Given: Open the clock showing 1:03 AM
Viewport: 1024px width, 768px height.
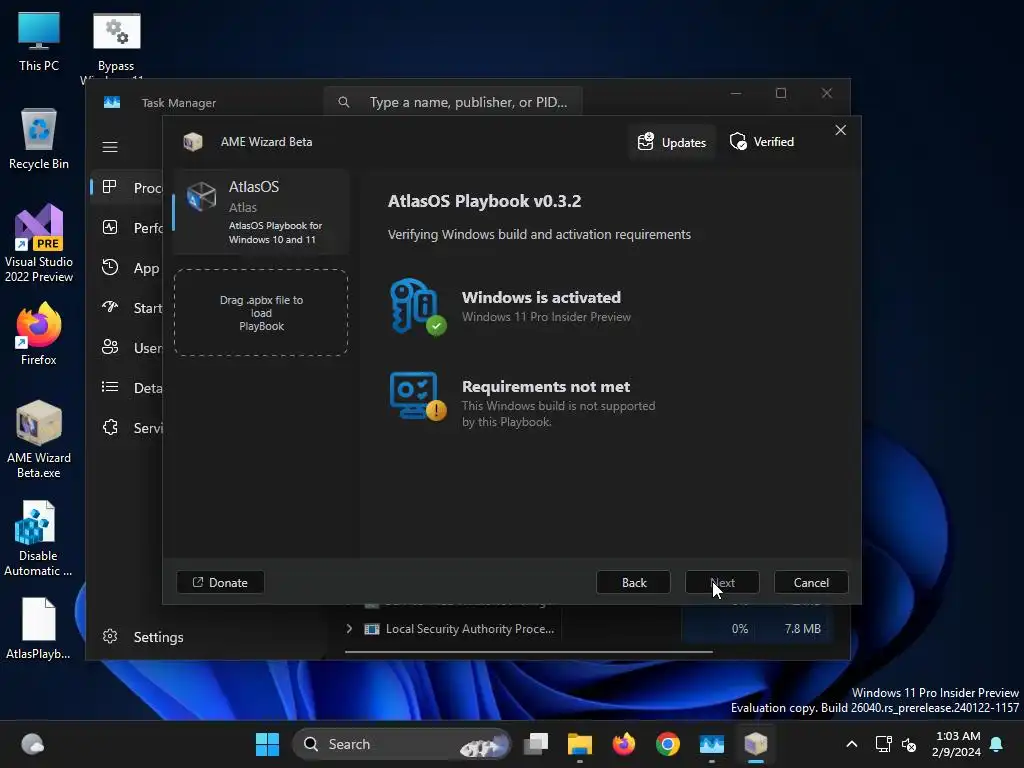Looking at the screenshot, I should coord(957,744).
